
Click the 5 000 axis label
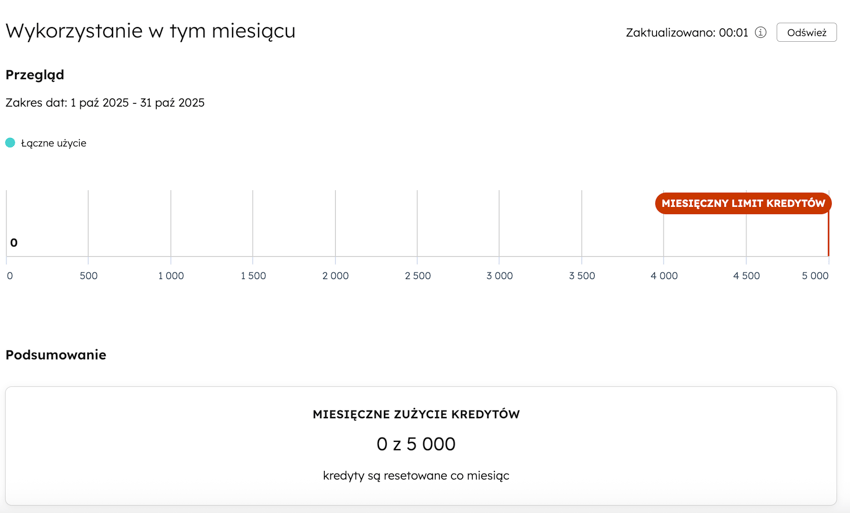(815, 276)
